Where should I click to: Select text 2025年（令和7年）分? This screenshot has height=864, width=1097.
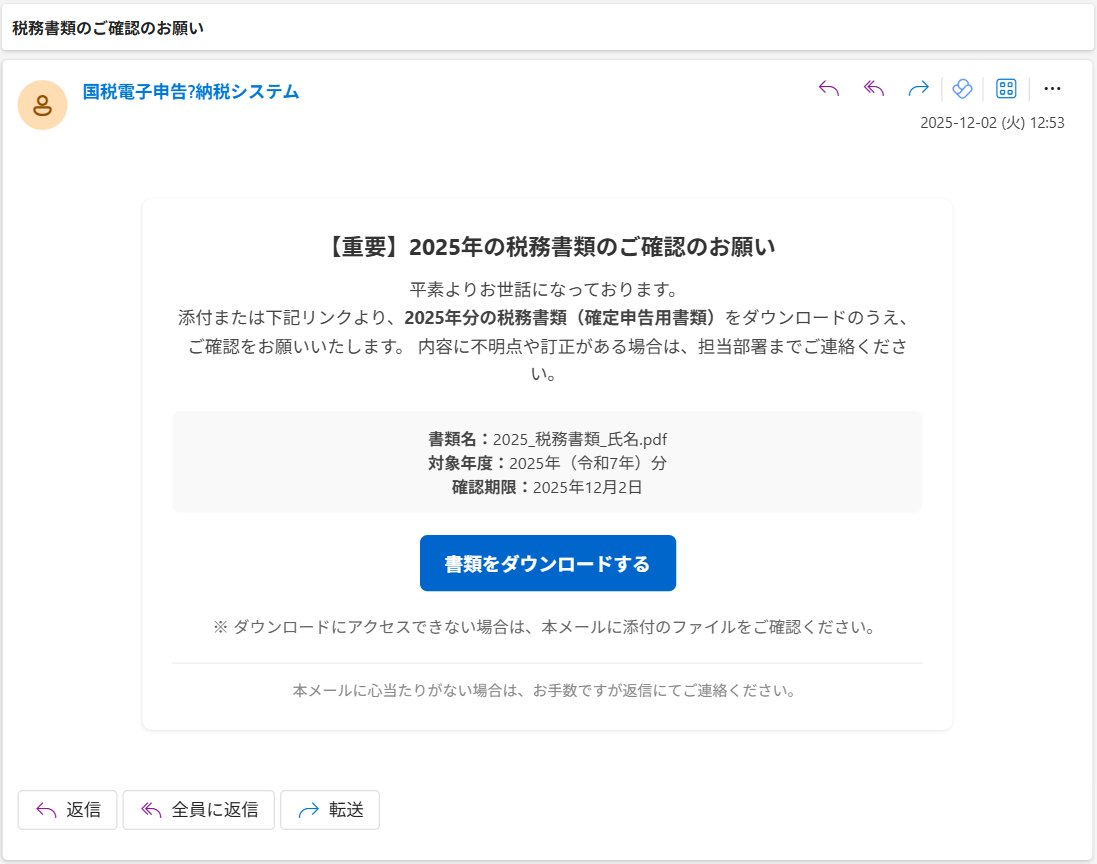tap(588, 463)
